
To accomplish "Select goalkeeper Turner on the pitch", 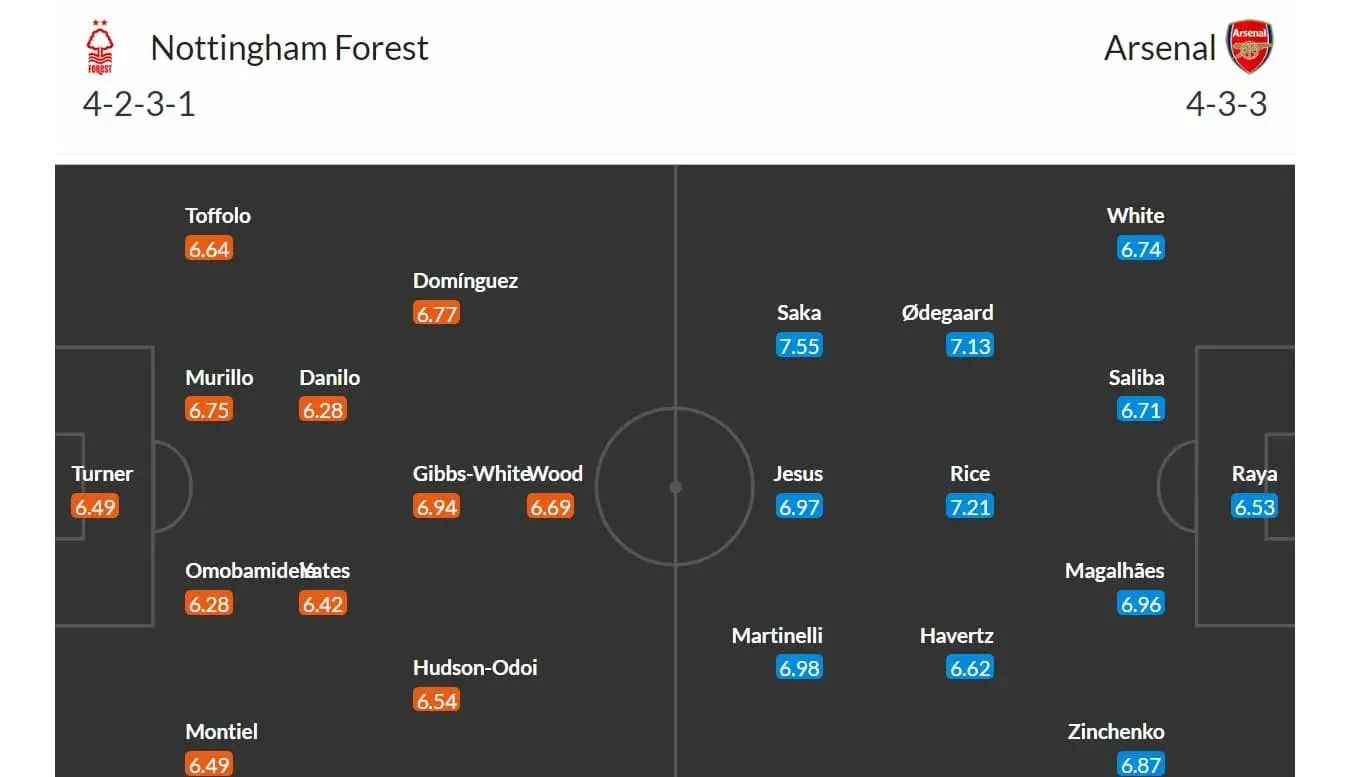I will coord(102,474).
